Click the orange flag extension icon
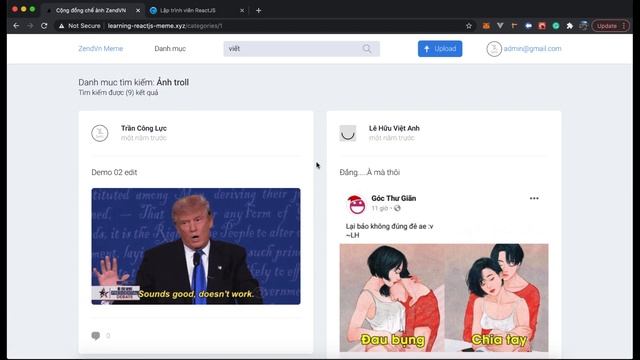This screenshot has width=640, height=360. point(514,26)
